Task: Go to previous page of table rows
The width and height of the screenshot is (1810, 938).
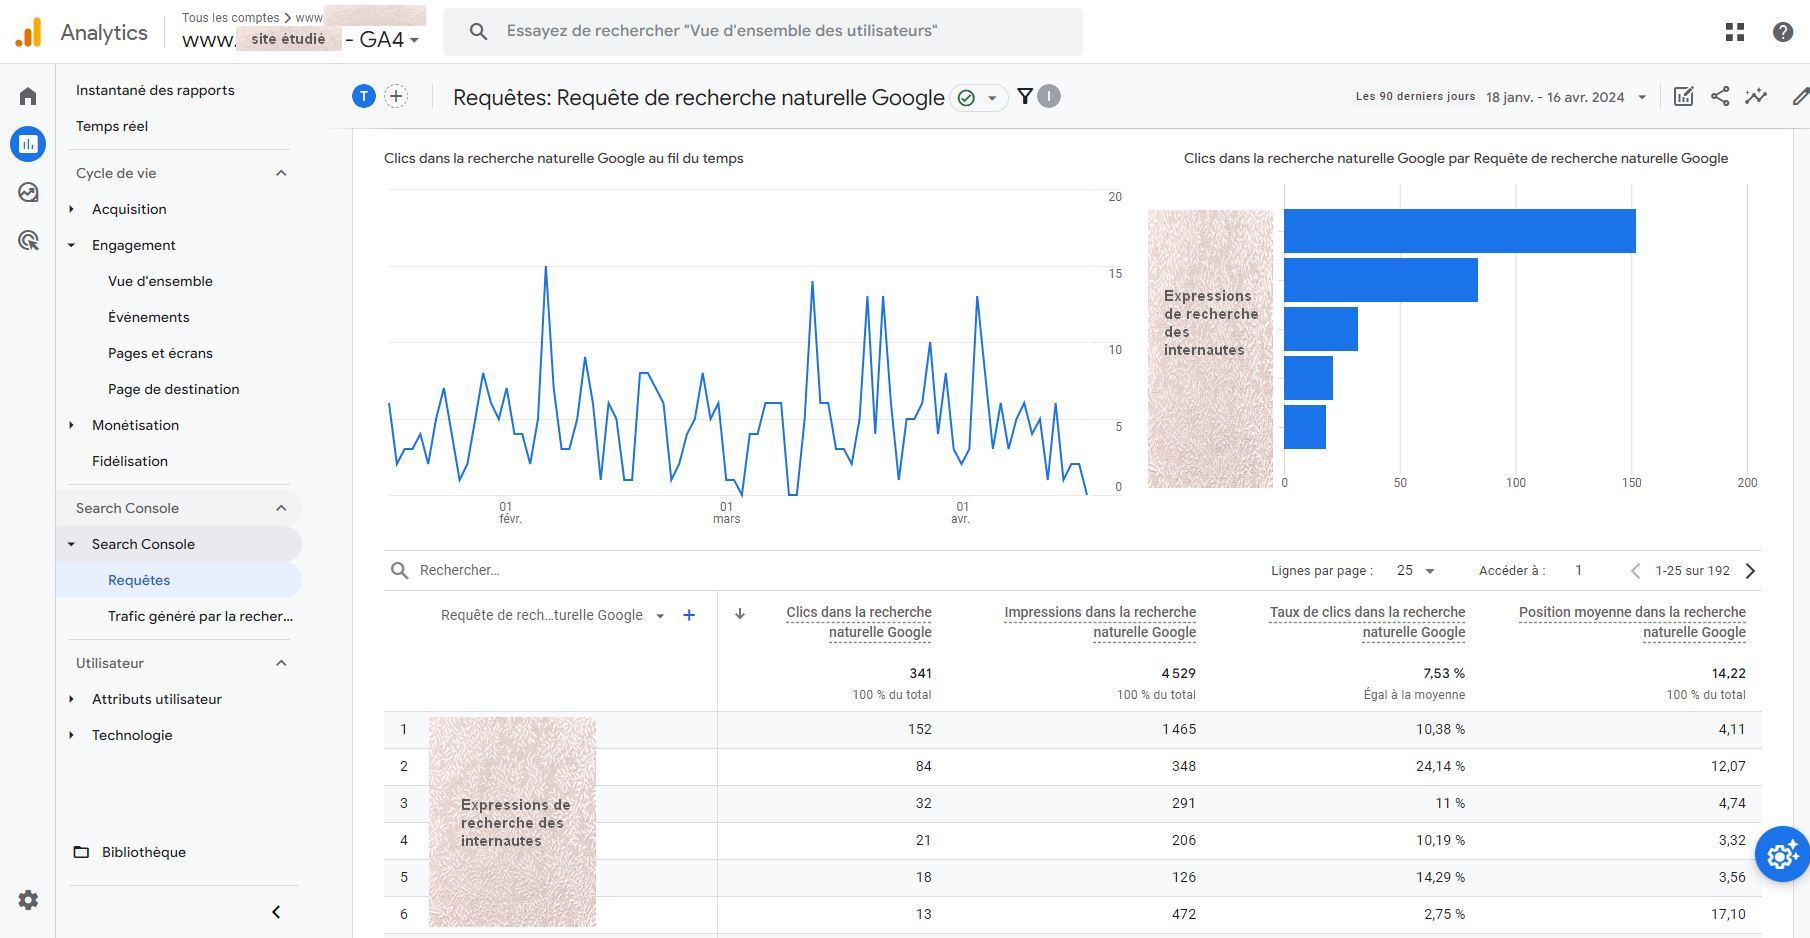Action: click(1635, 571)
